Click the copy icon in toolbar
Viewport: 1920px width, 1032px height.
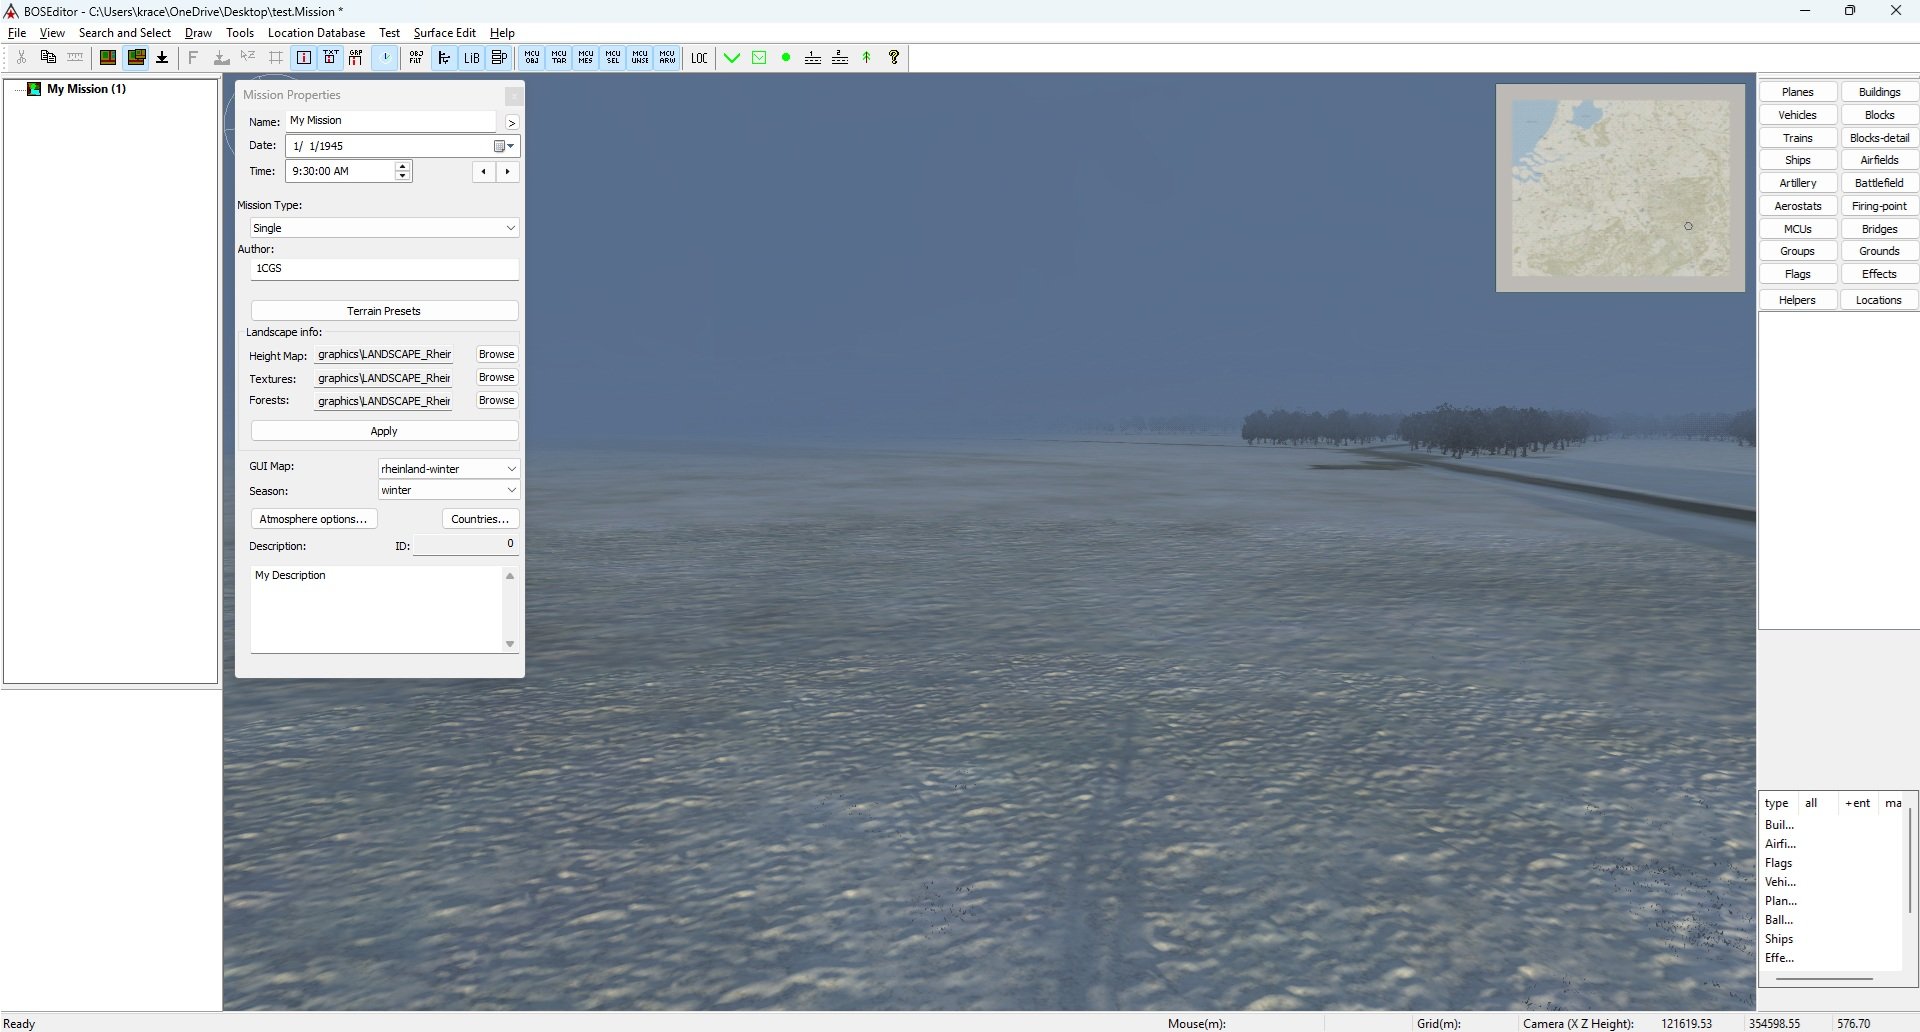click(48, 58)
